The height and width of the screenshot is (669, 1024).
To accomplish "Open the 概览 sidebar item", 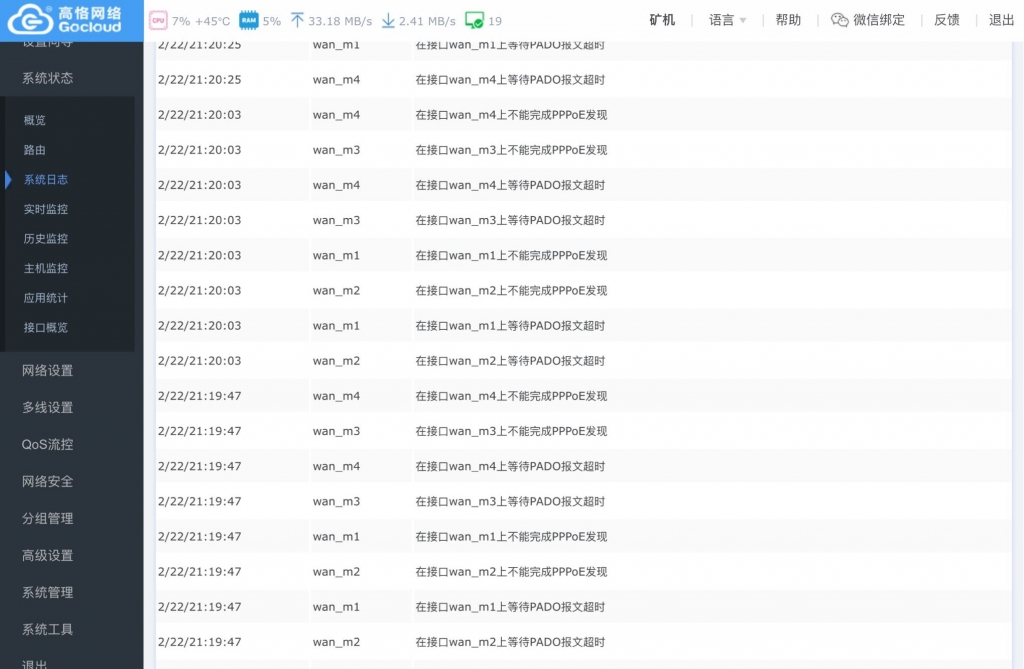I will pyautogui.click(x=35, y=120).
